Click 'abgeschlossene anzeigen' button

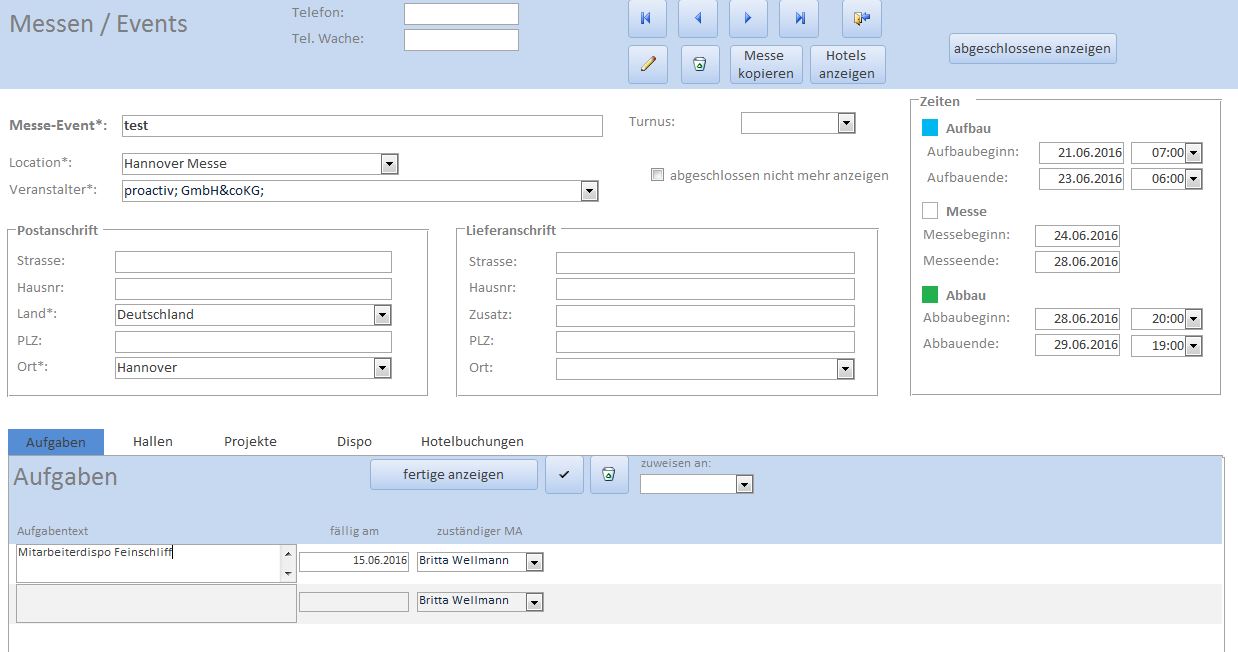pos(1032,48)
